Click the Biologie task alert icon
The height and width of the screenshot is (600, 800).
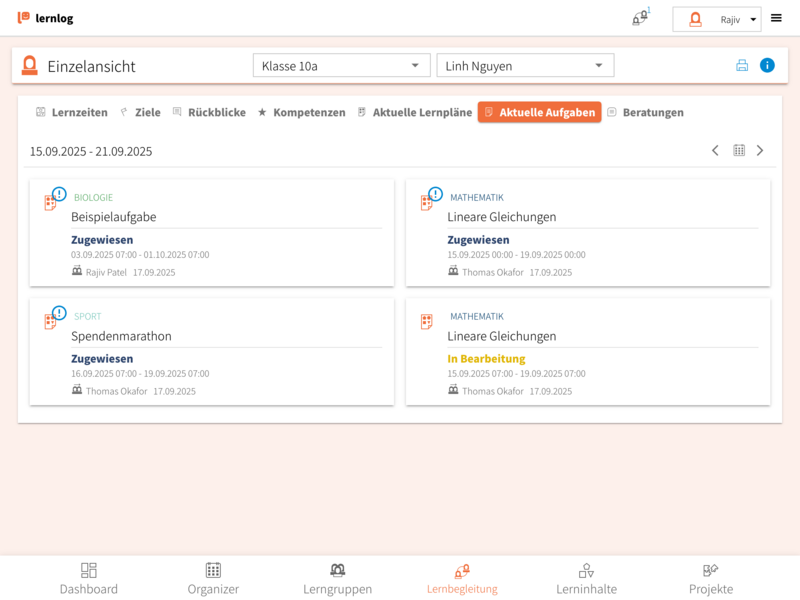pyautogui.click(x=59, y=194)
